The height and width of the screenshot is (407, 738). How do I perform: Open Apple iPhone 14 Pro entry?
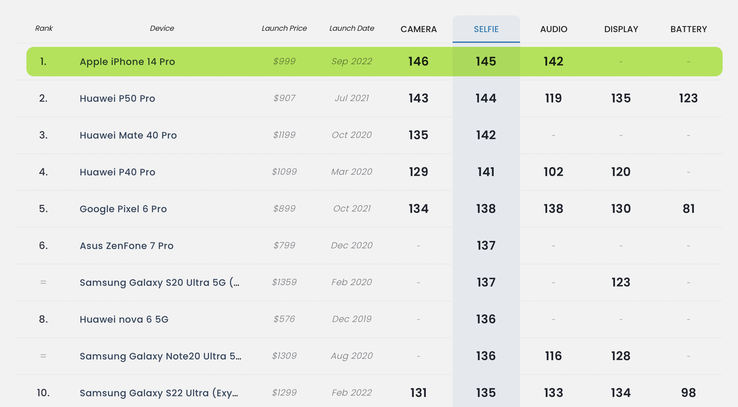(x=127, y=62)
